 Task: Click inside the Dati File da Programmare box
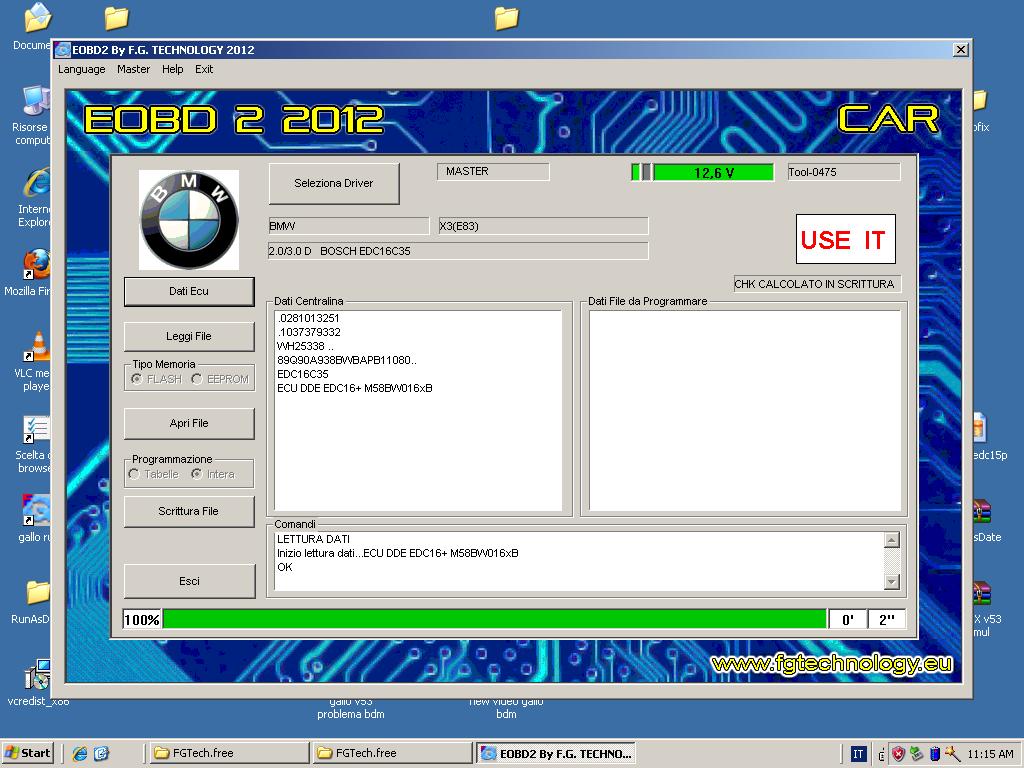pyautogui.click(x=744, y=410)
